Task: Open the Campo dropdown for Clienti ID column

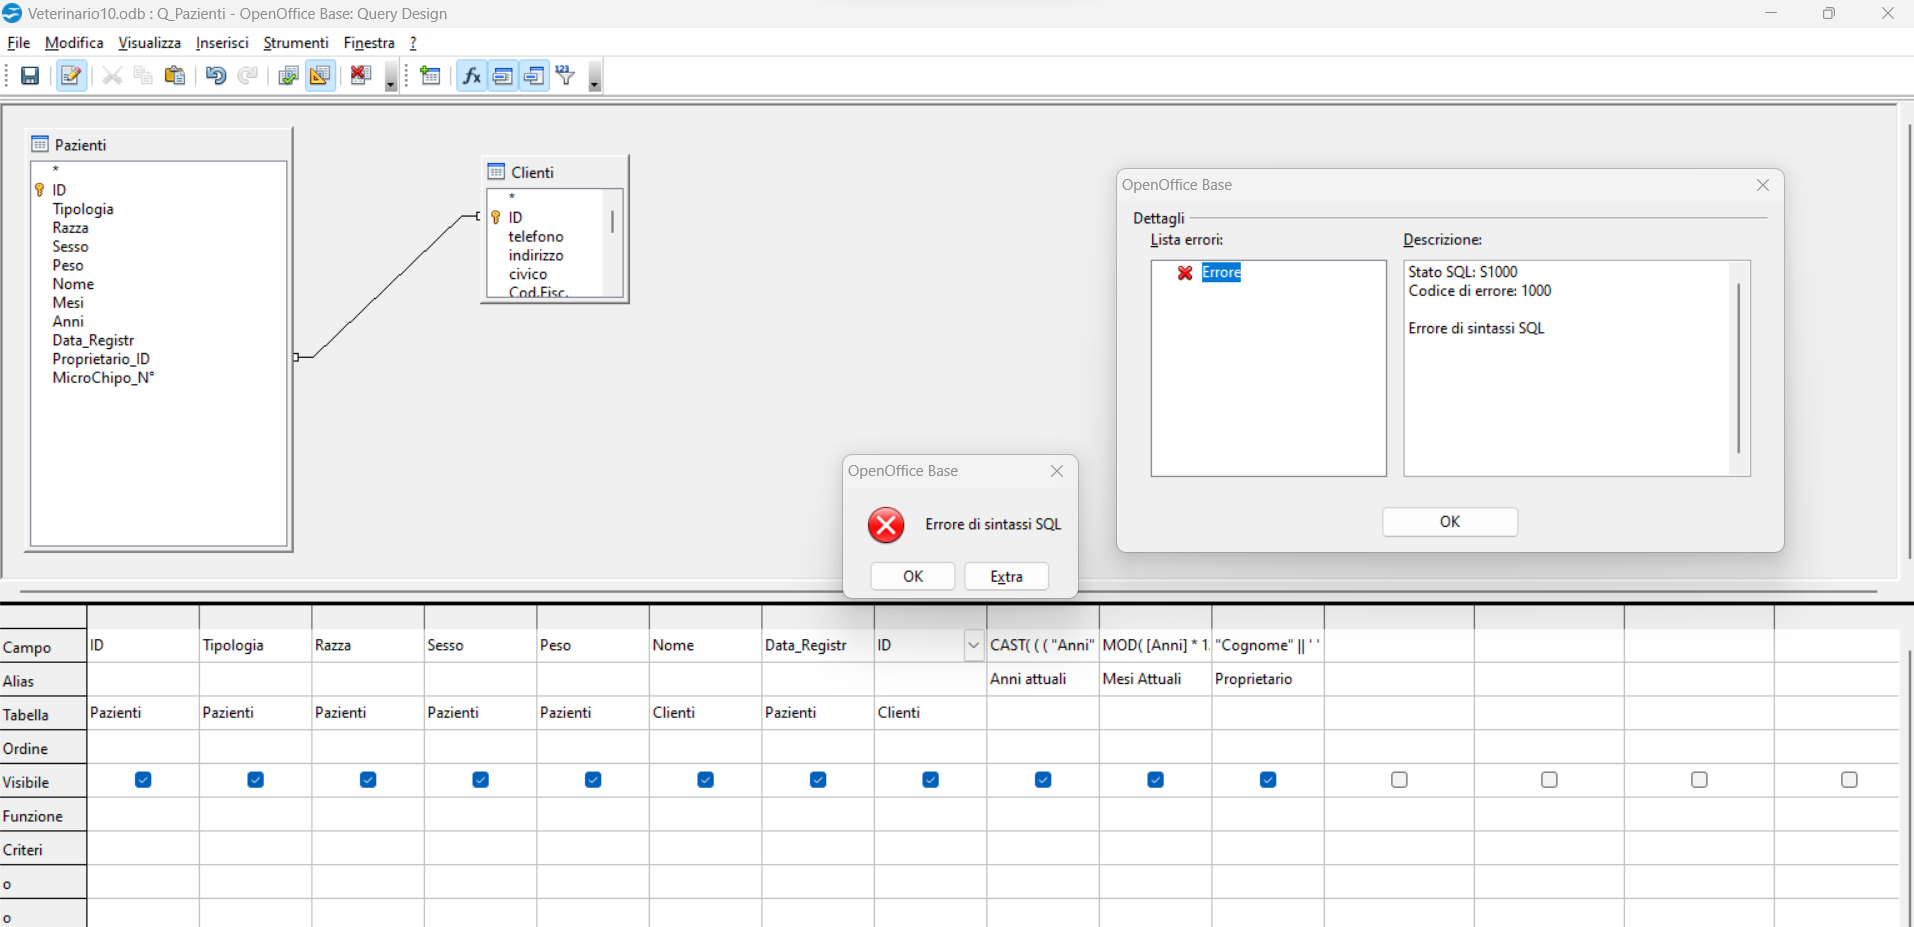Action: click(973, 646)
